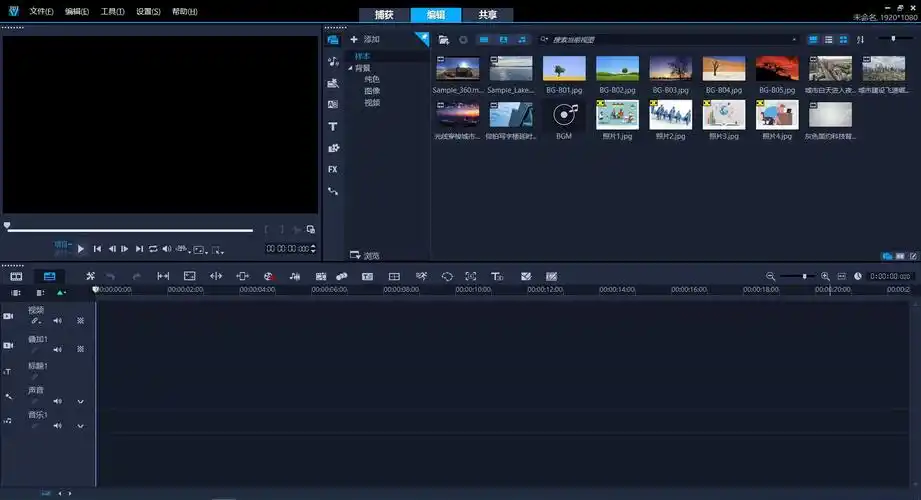Screen dimensions: 921x500
Task: Open the preview aspect ratio dropdown
Action: pyautogui.click(x=200, y=248)
